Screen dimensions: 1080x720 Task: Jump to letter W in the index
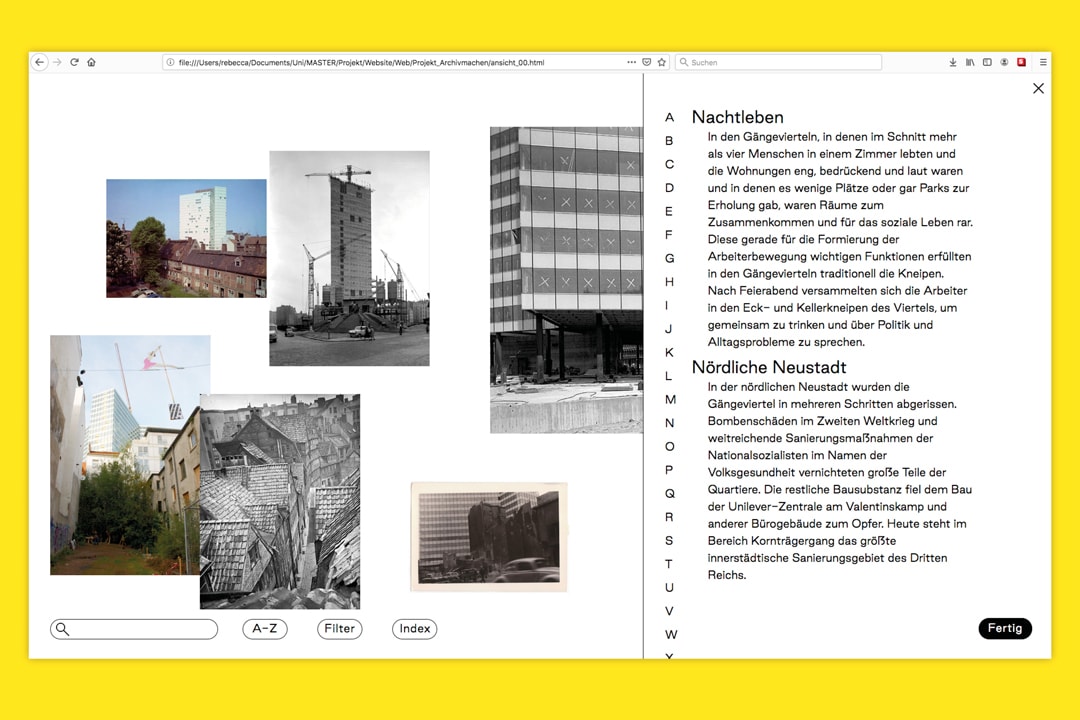point(672,635)
